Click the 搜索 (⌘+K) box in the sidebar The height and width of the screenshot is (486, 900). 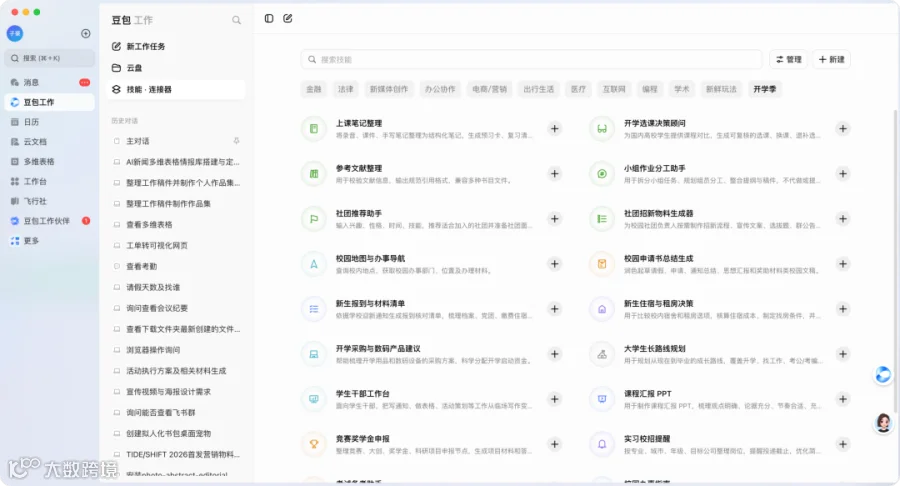[x=50, y=58]
